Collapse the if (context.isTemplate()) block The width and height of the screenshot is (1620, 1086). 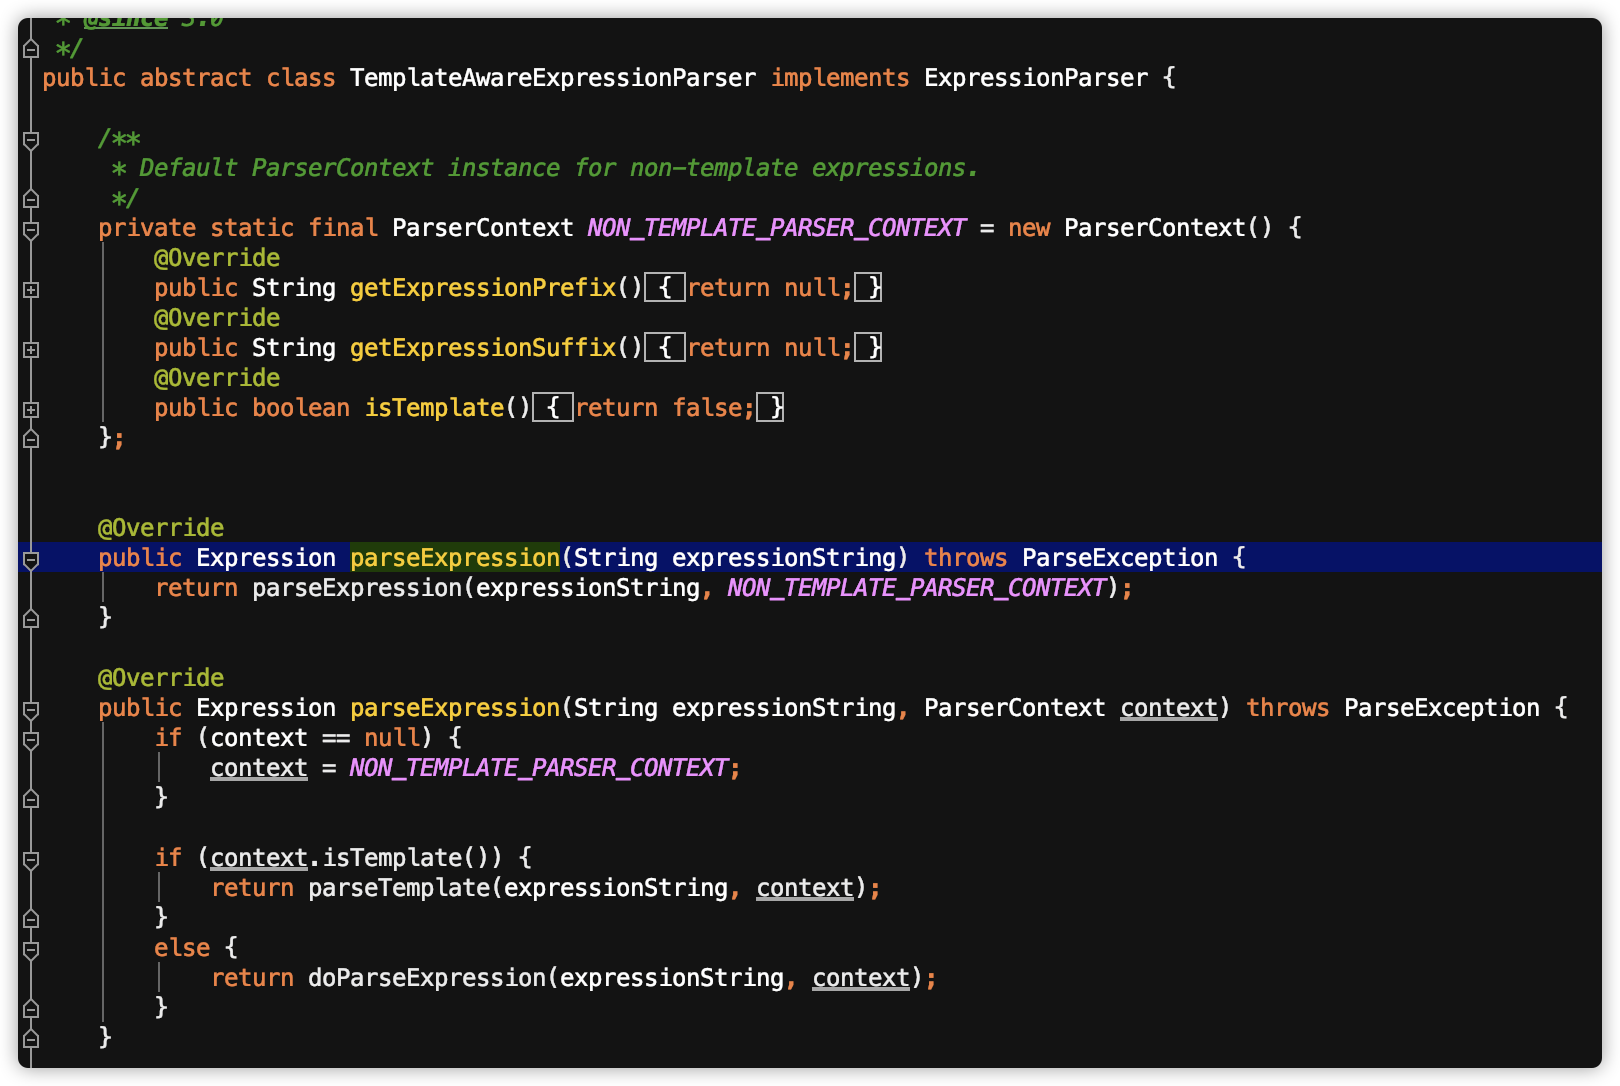click(x=31, y=860)
